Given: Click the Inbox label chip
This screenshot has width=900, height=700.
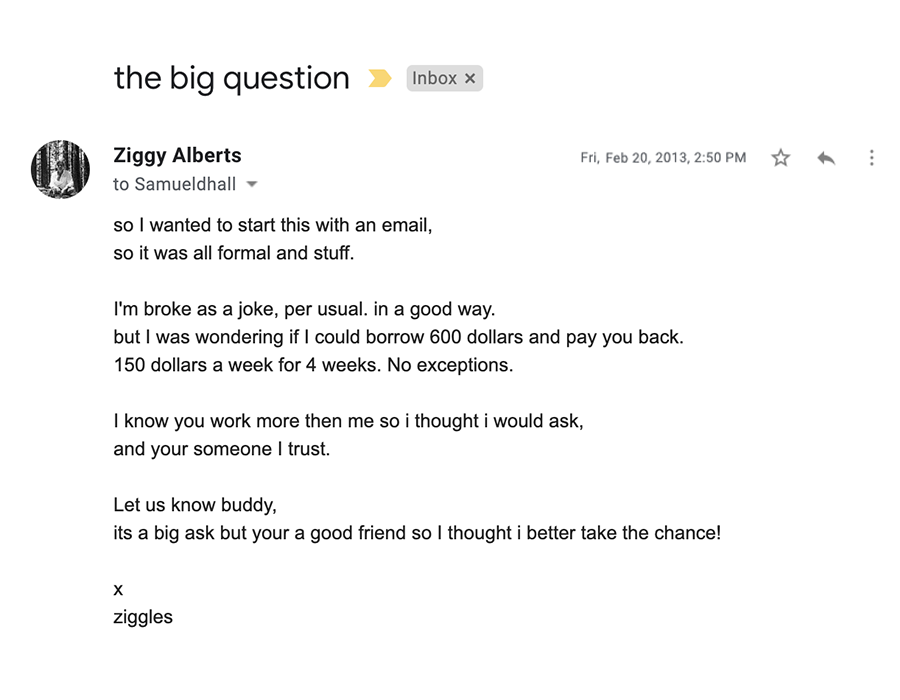Looking at the screenshot, I should point(444,78).
